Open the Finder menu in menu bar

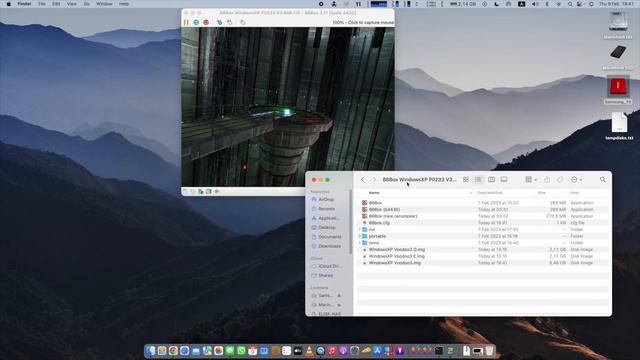[x=24, y=4]
